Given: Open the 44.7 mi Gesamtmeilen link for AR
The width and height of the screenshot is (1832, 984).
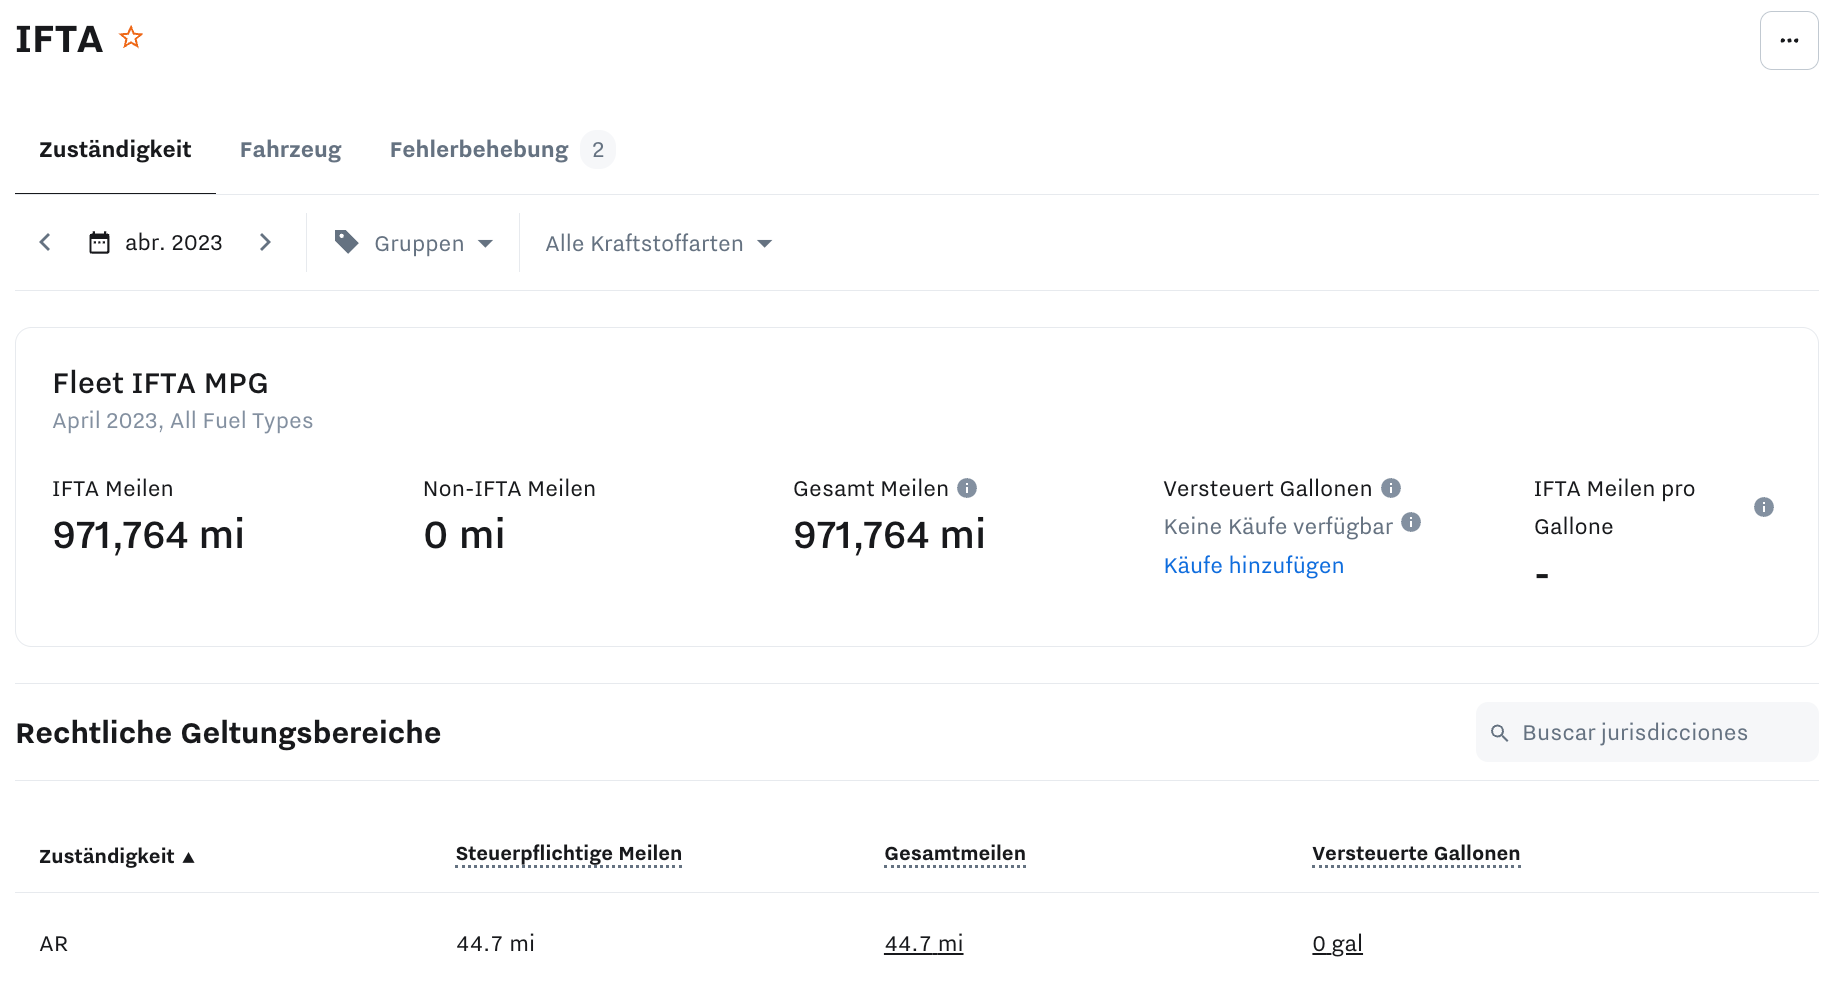Looking at the screenshot, I should pyautogui.click(x=923, y=944).
